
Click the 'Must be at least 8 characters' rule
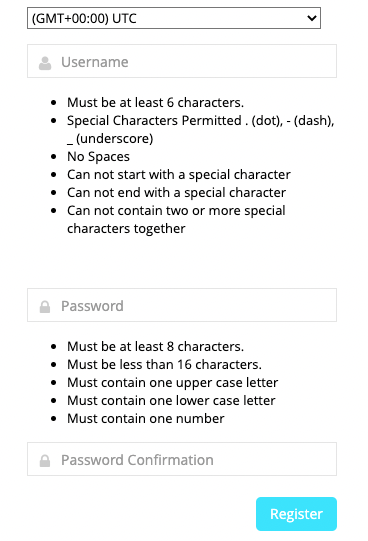click(156, 346)
